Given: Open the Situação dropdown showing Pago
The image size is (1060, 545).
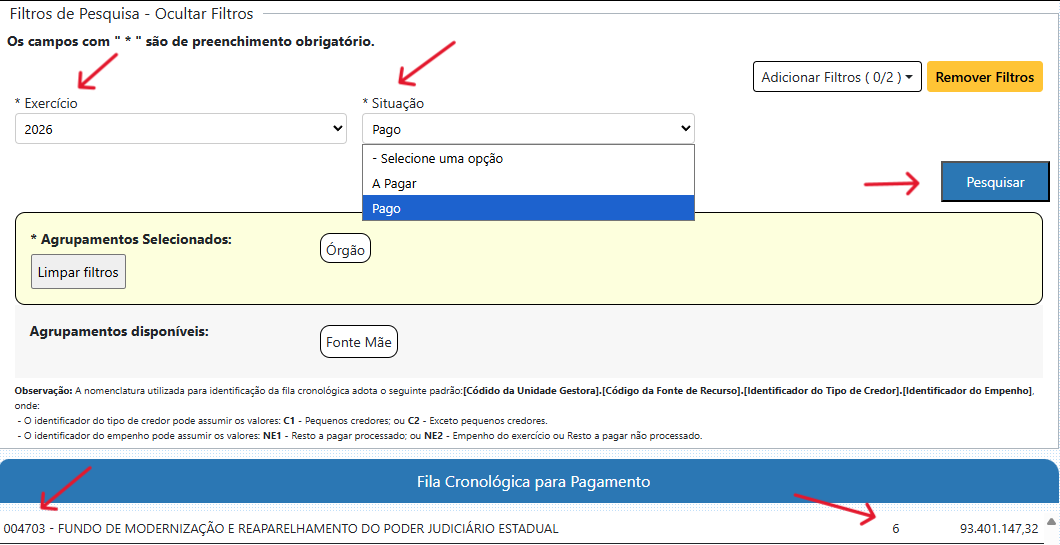Looking at the screenshot, I should 528,128.
